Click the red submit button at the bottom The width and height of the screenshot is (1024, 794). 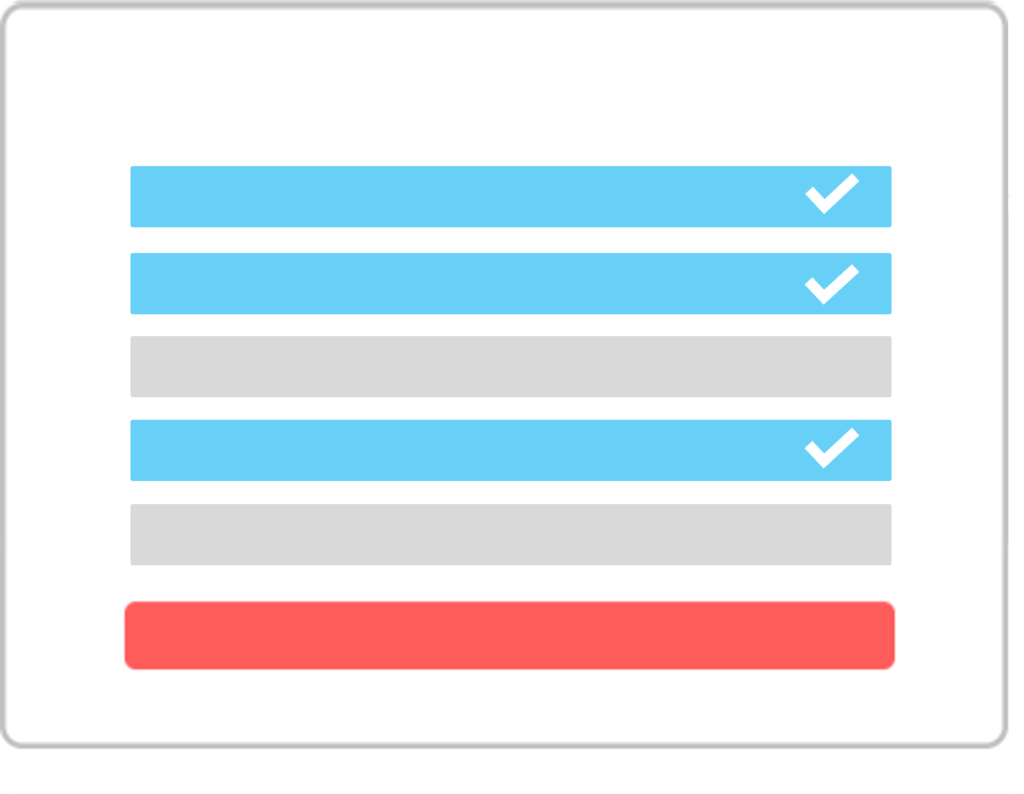[x=509, y=635]
